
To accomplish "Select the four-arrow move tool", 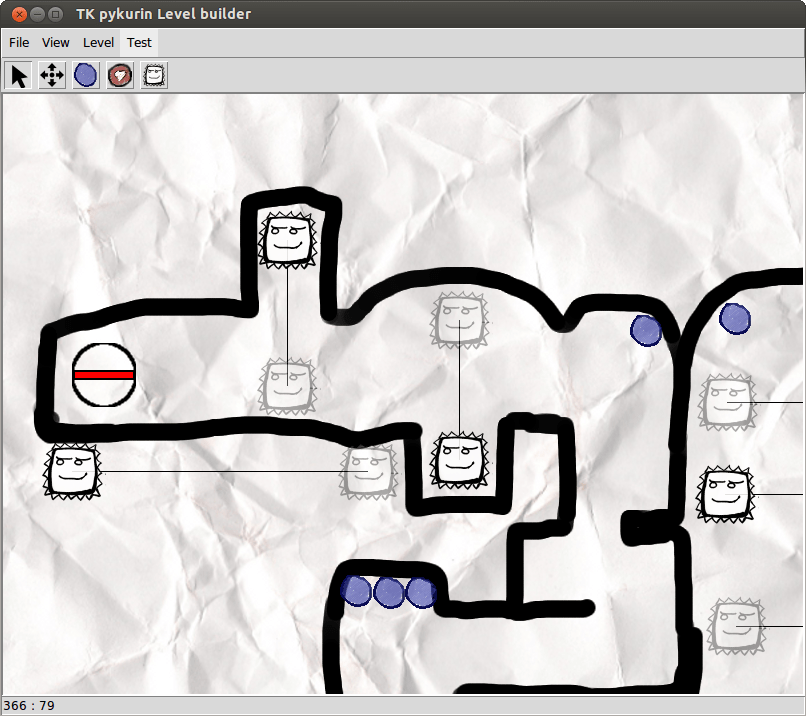I will click(52, 75).
